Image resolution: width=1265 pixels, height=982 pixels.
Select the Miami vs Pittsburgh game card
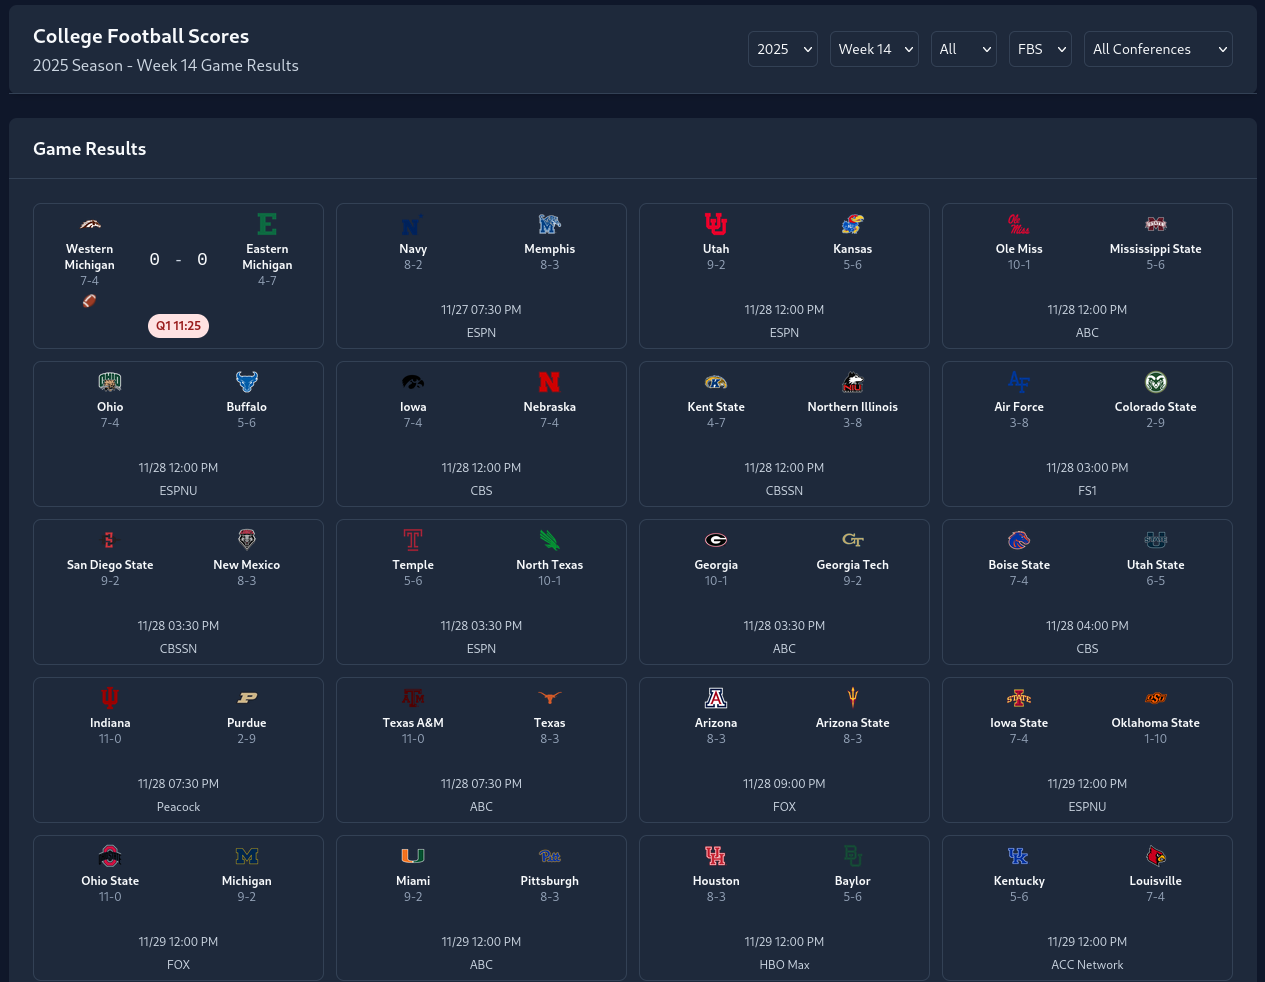[481, 908]
